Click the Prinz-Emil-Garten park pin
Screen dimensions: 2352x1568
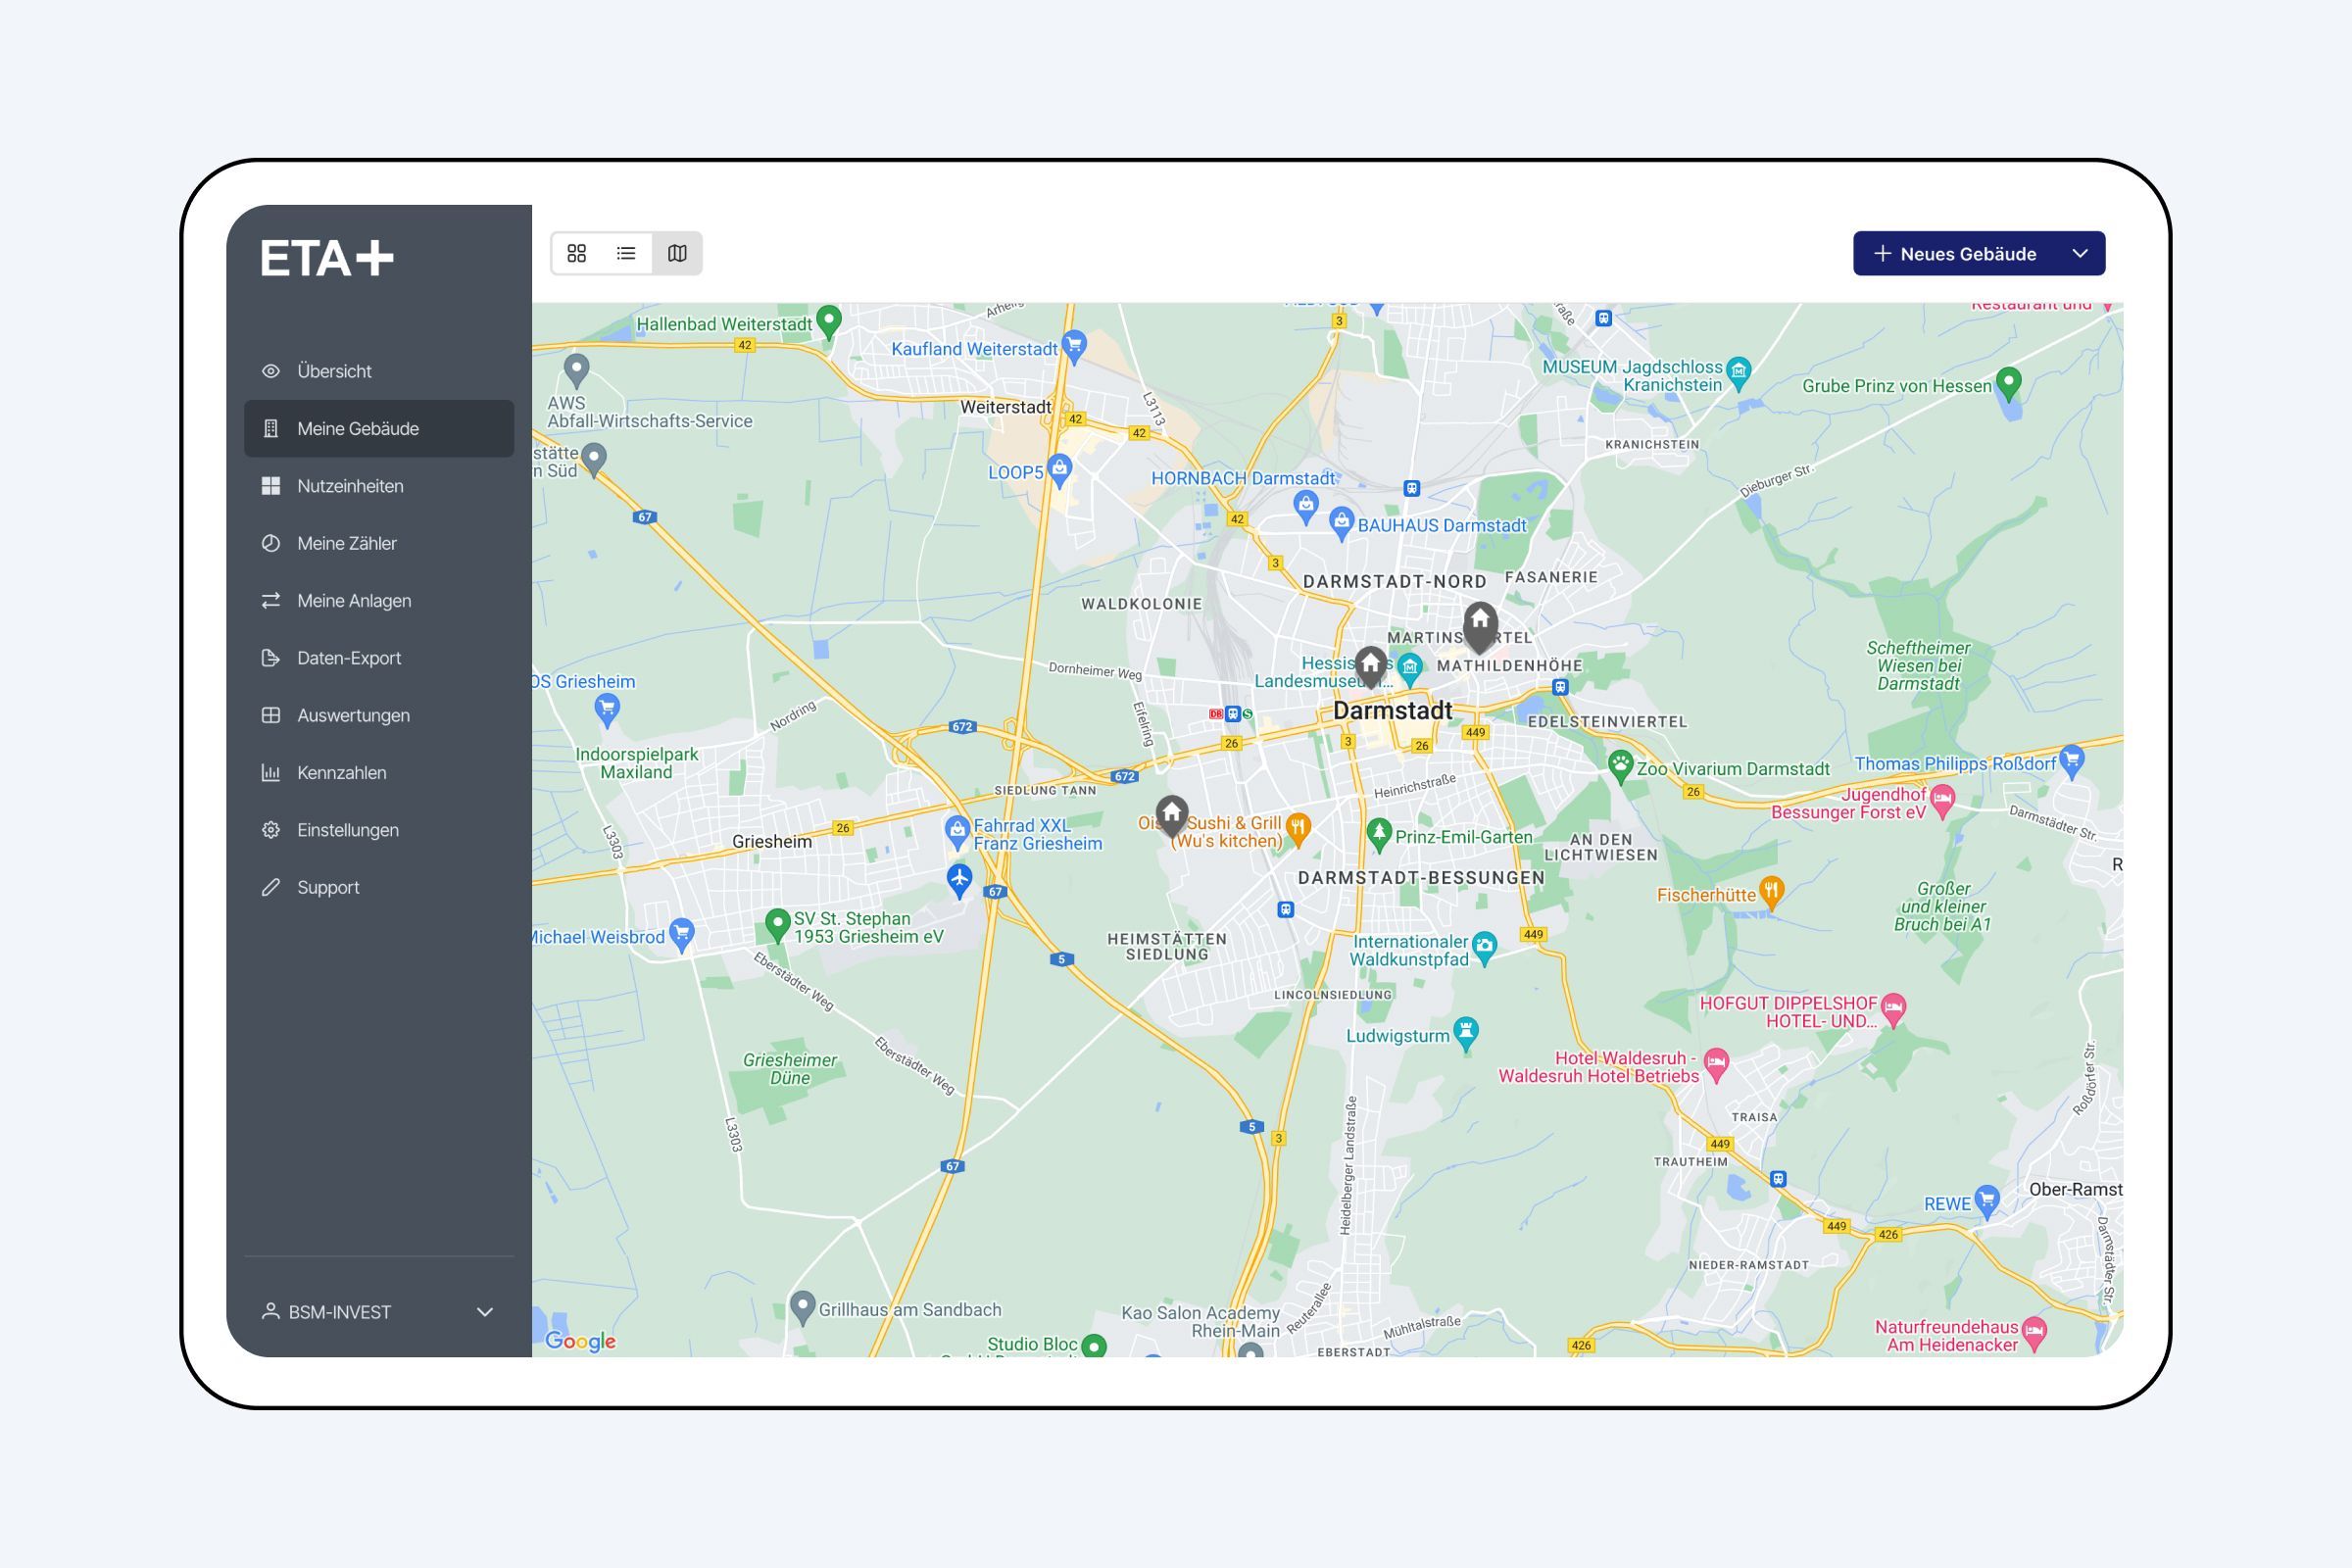click(x=1379, y=835)
